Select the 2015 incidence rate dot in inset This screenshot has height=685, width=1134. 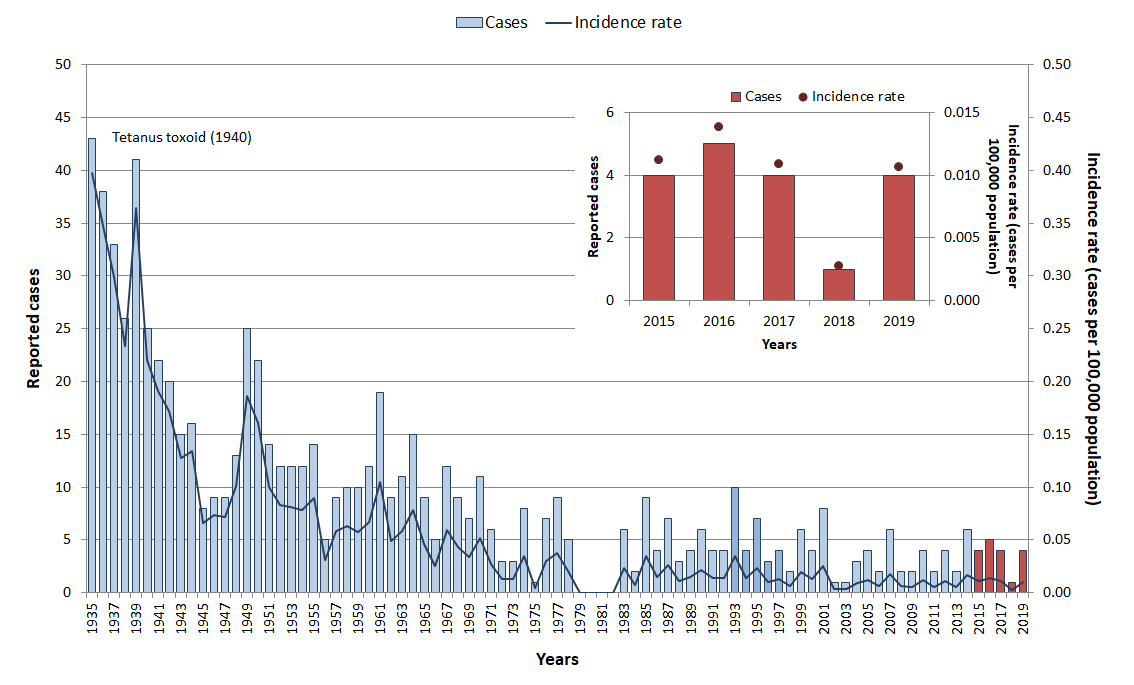658,159
